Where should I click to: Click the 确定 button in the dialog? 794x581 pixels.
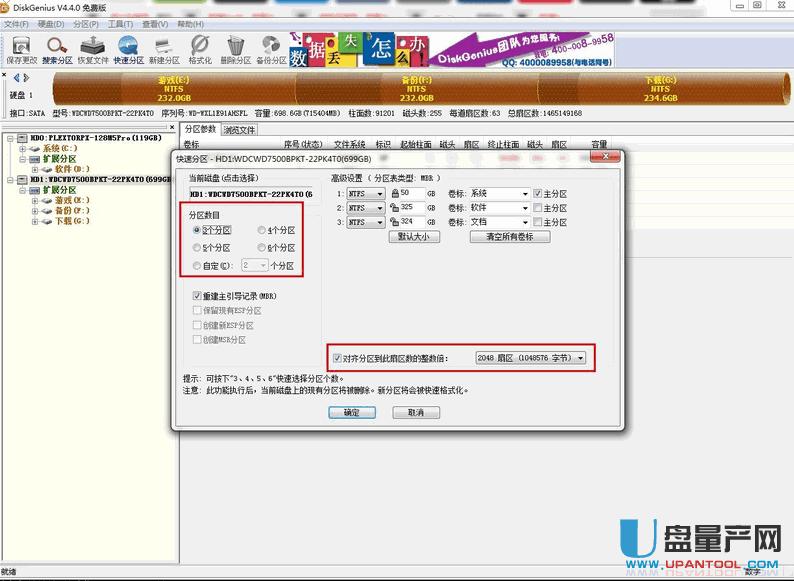click(x=351, y=412)
